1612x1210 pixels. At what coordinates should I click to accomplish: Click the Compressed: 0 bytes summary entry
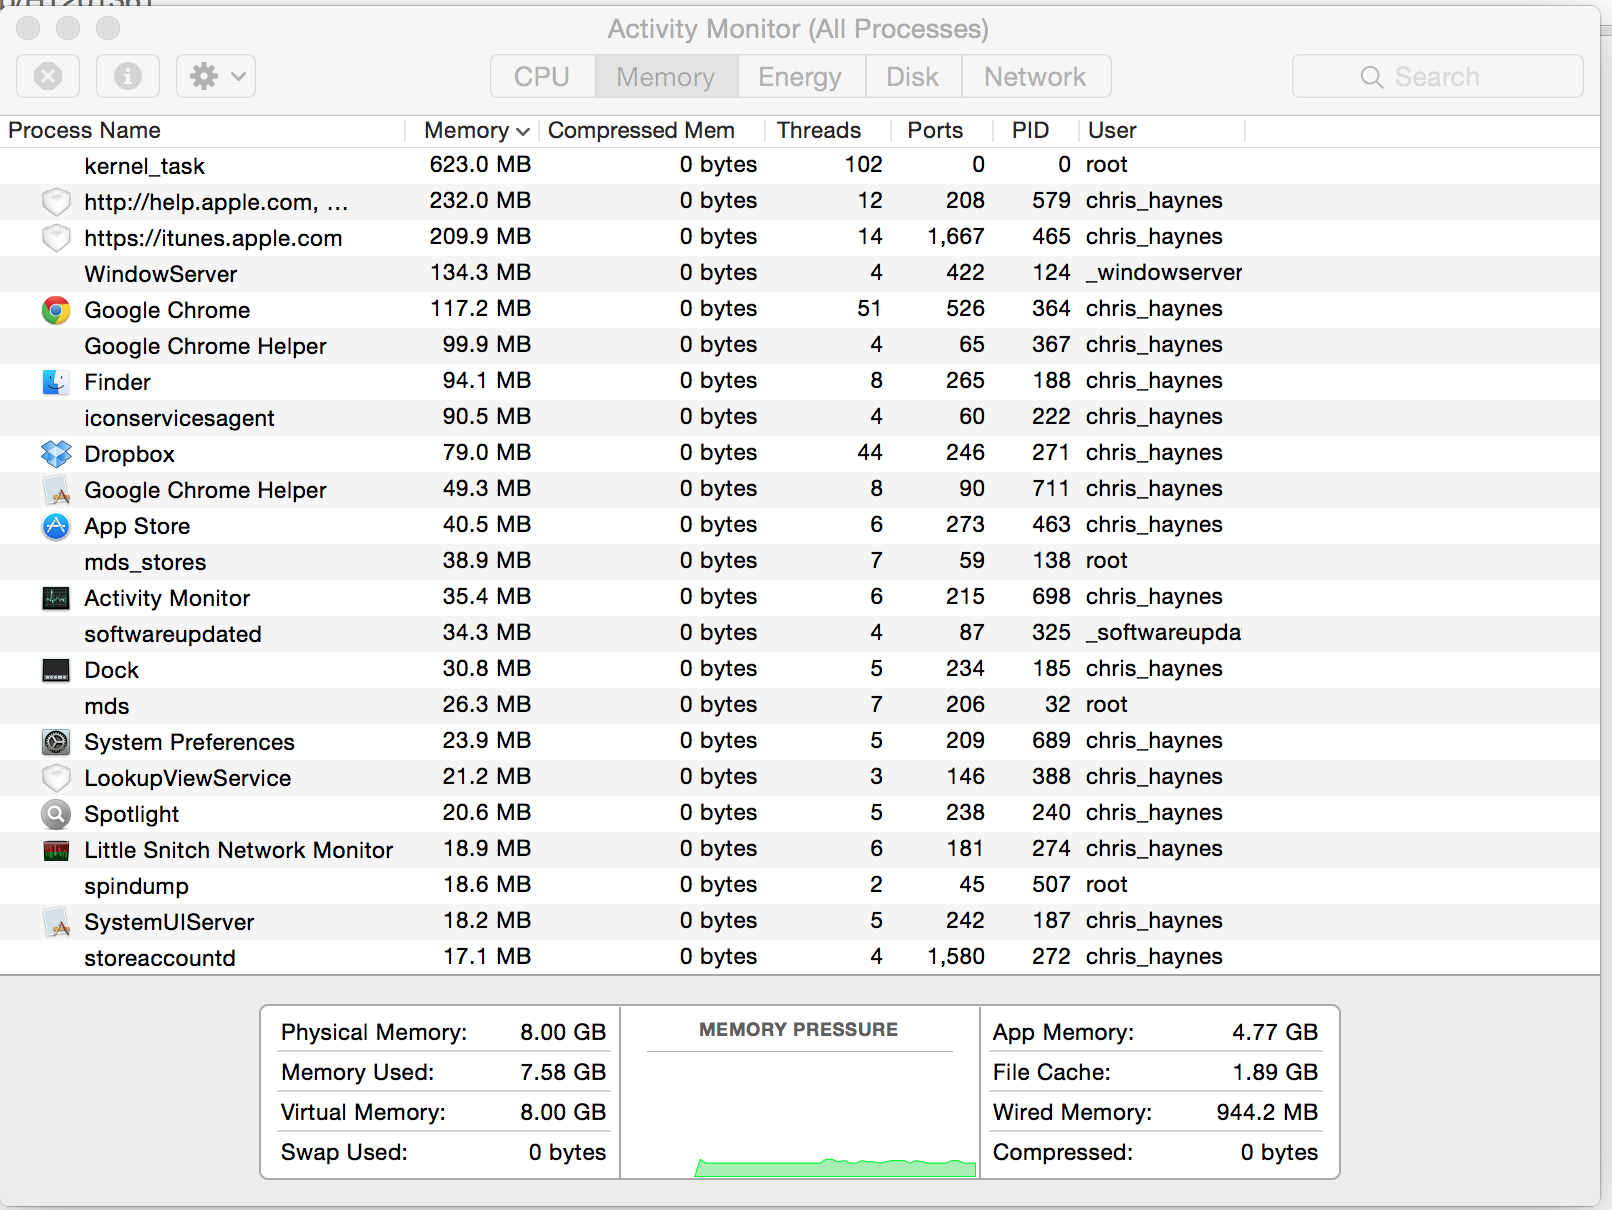point(1155,1152)
